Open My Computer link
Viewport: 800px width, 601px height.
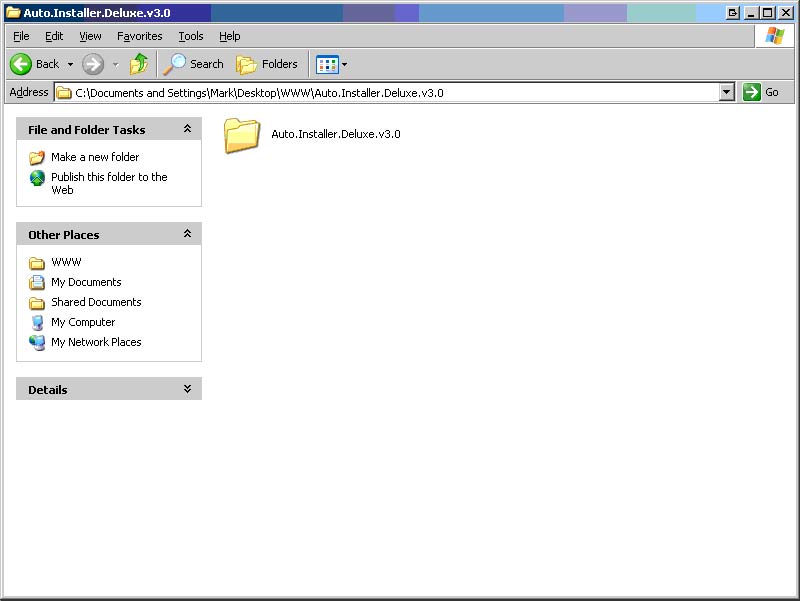coord(83,322)
